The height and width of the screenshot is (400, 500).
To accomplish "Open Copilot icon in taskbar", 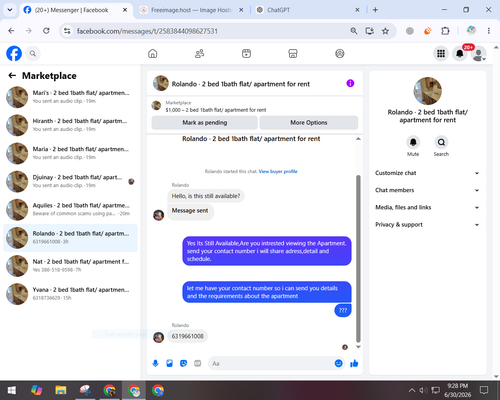I will point(36,390).
